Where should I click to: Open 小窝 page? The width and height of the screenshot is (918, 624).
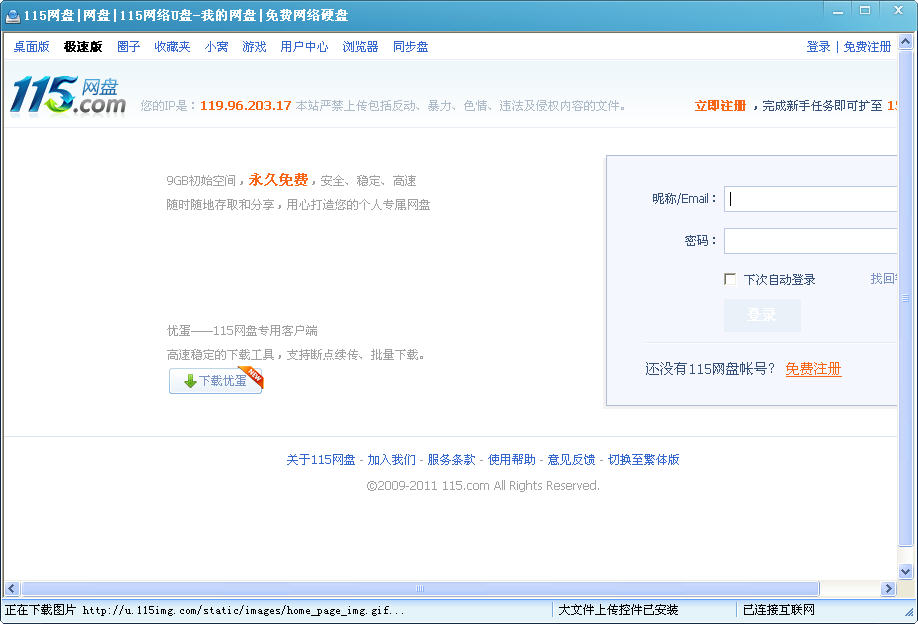coord(217,47)
